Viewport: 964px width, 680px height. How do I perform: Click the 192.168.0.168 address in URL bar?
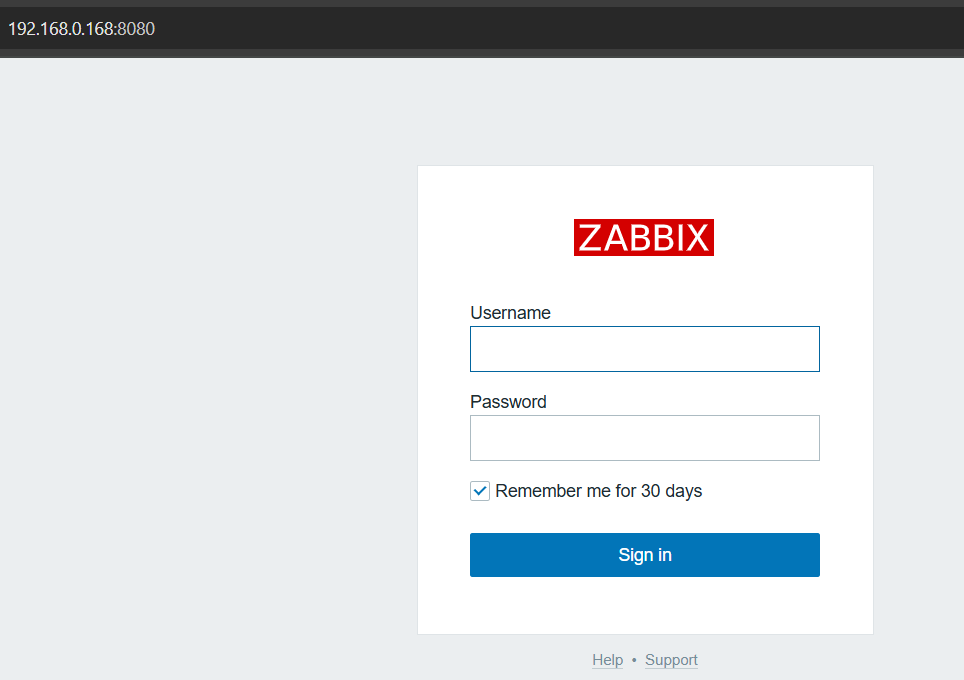point(61,29)
